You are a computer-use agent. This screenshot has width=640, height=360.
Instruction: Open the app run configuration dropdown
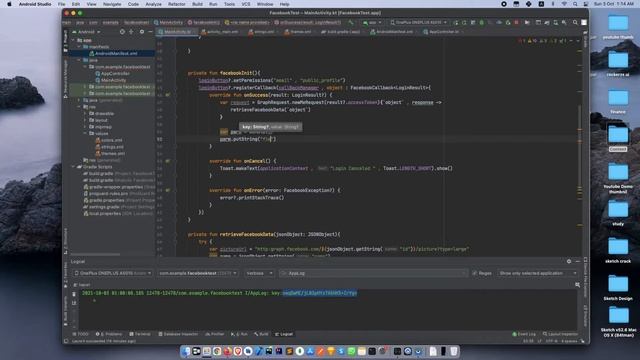tap(372, 22)
